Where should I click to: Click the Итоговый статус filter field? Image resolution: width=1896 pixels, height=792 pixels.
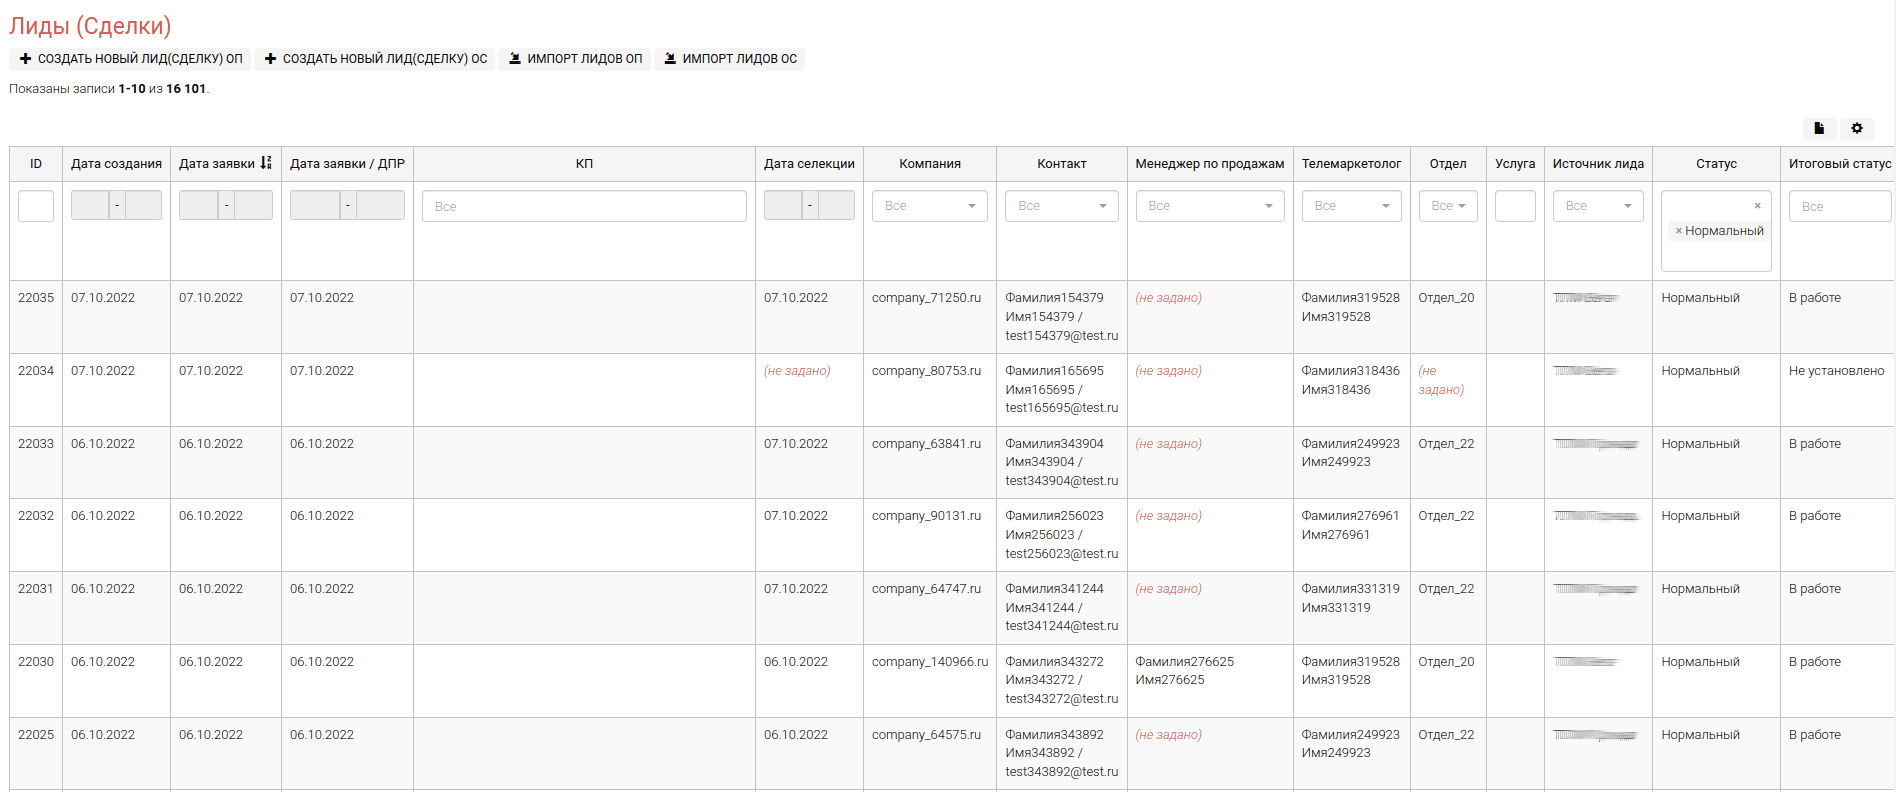pos(1839,206)
